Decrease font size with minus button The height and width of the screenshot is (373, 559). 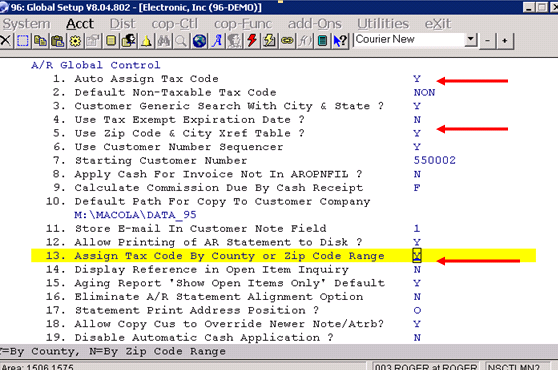[x=487, y=41]
